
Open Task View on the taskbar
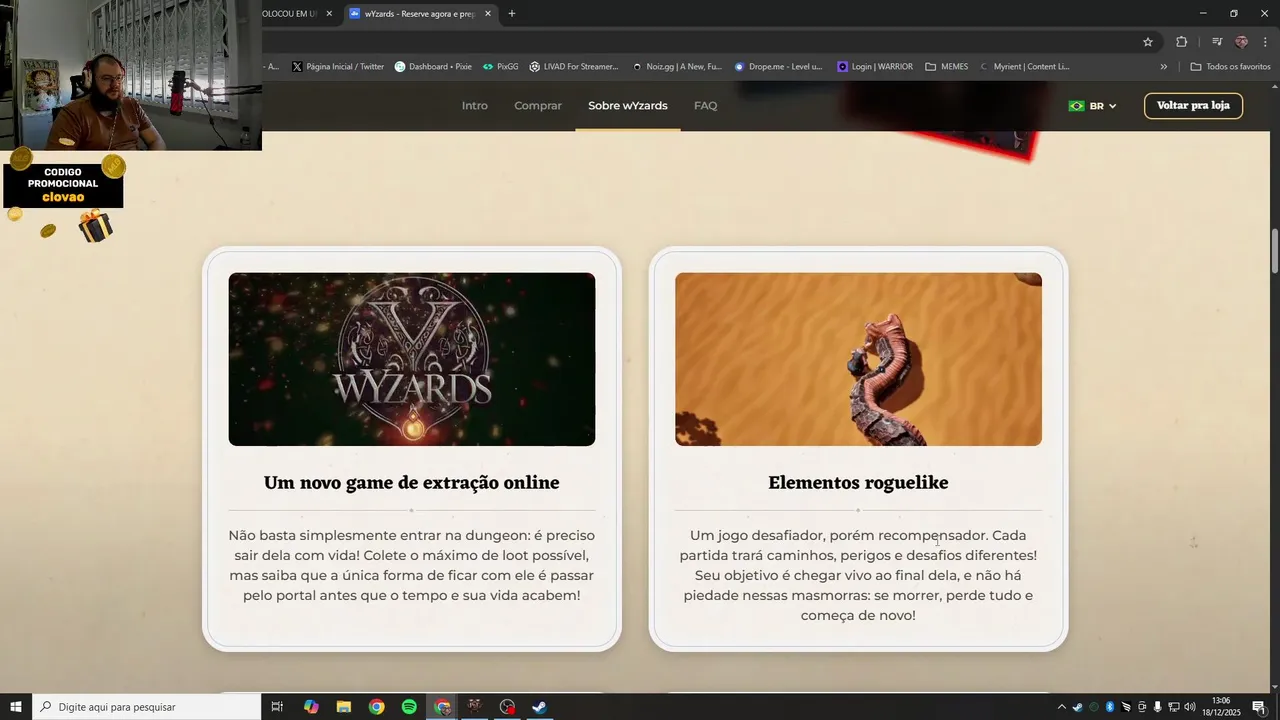pos(277,707)
